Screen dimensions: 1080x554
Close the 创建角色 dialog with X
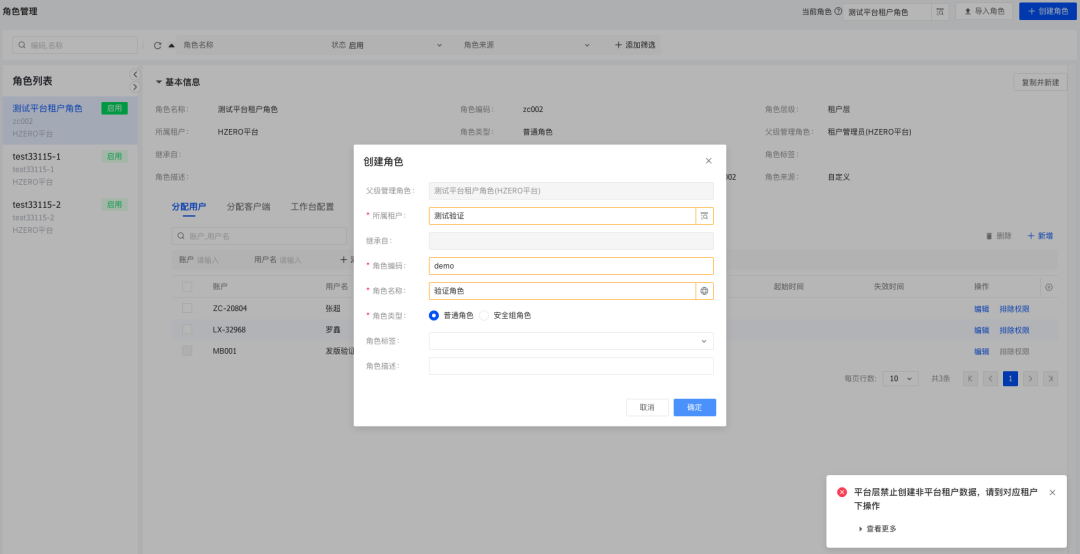pyautogui.click(x=709, y=161)
